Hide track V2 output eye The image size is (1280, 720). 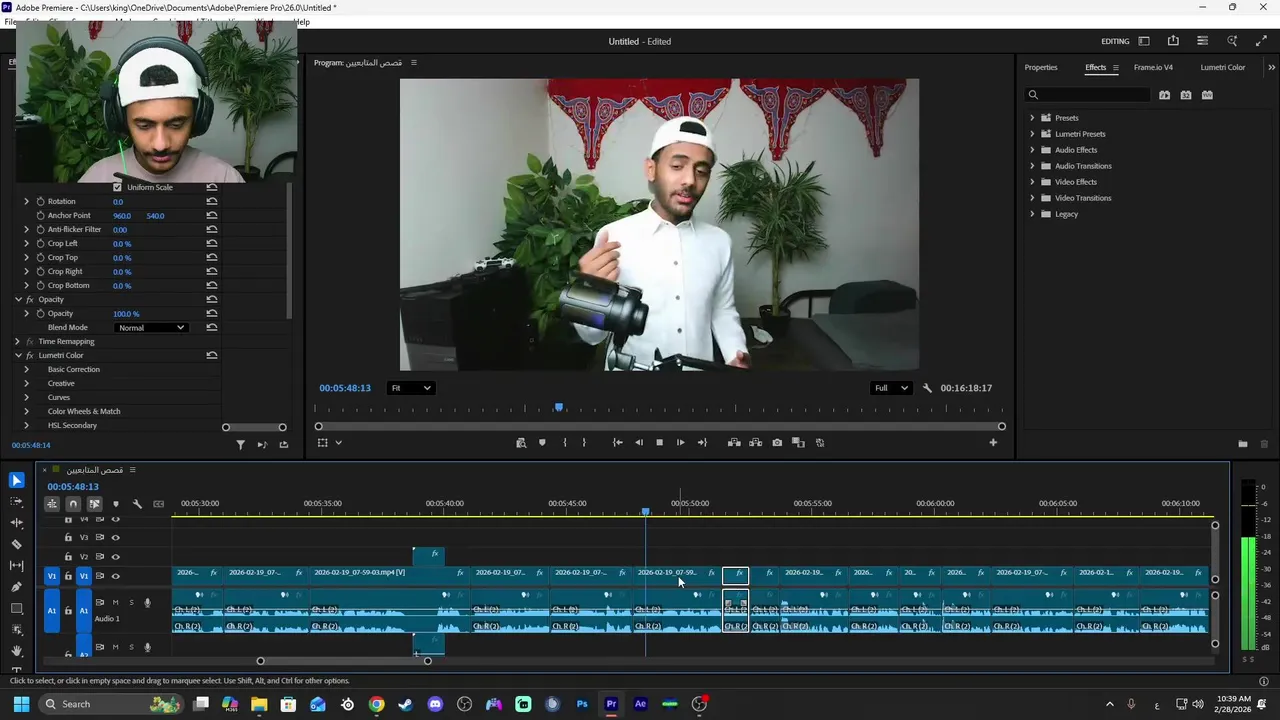[115, 557]
